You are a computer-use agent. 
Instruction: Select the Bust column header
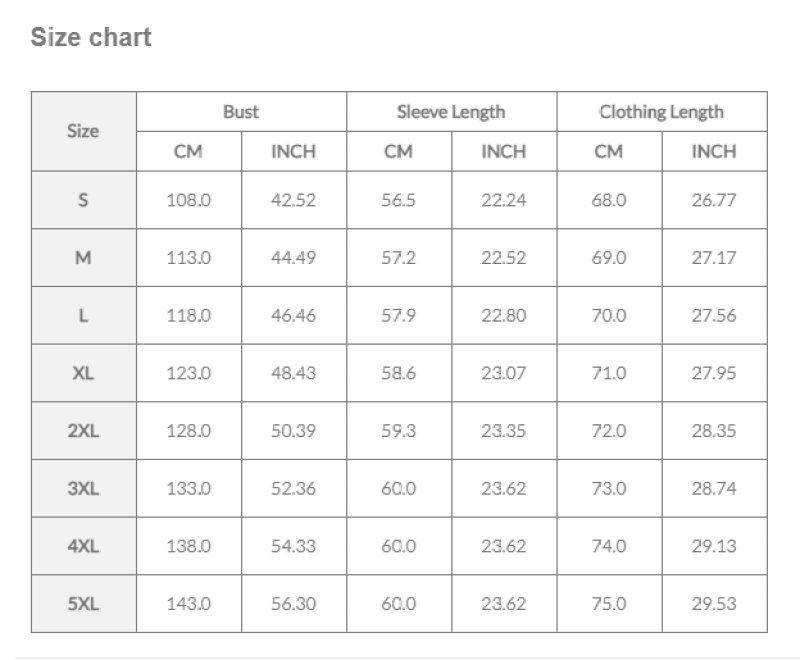(x=241, y=112)
